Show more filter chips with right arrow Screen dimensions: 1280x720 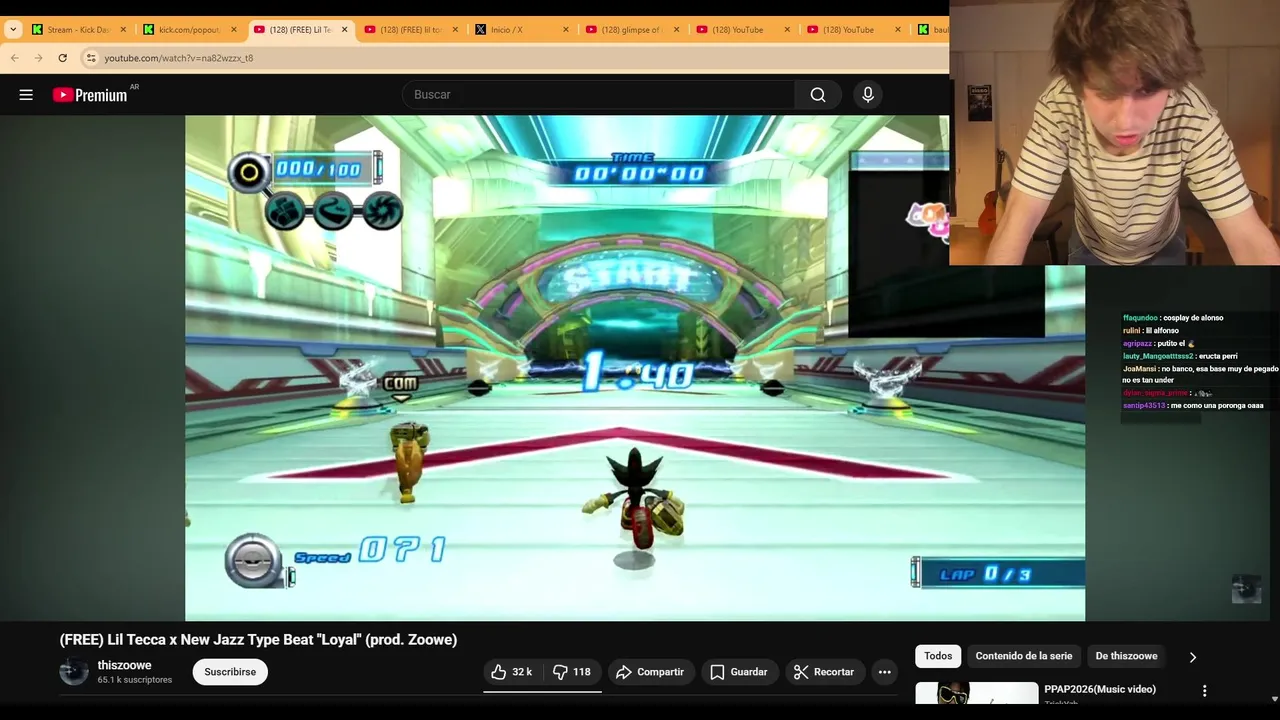[1192, 657]
